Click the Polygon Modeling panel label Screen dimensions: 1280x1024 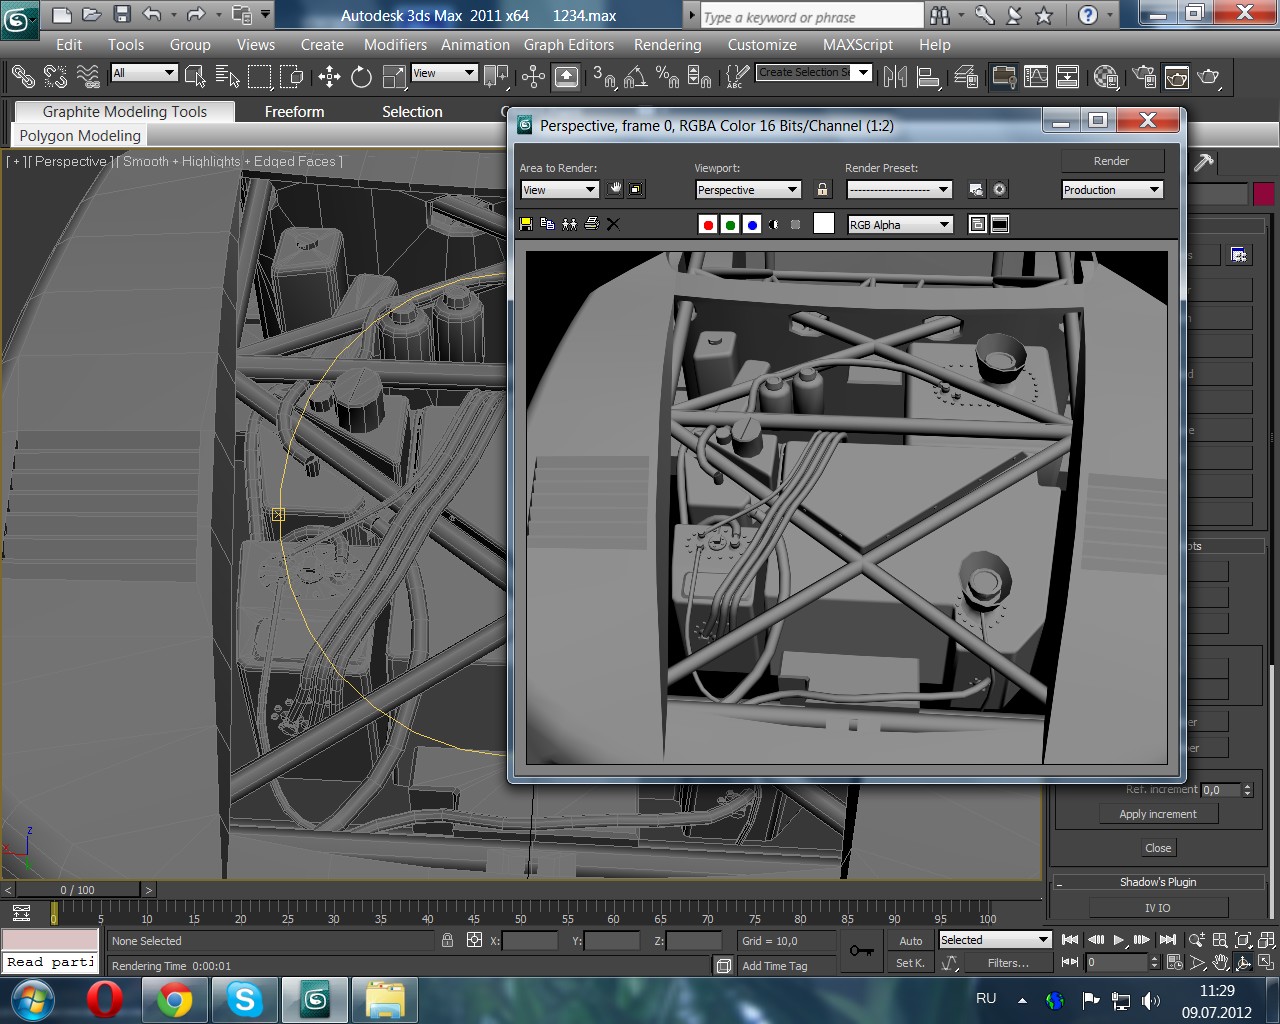[80, 135]
